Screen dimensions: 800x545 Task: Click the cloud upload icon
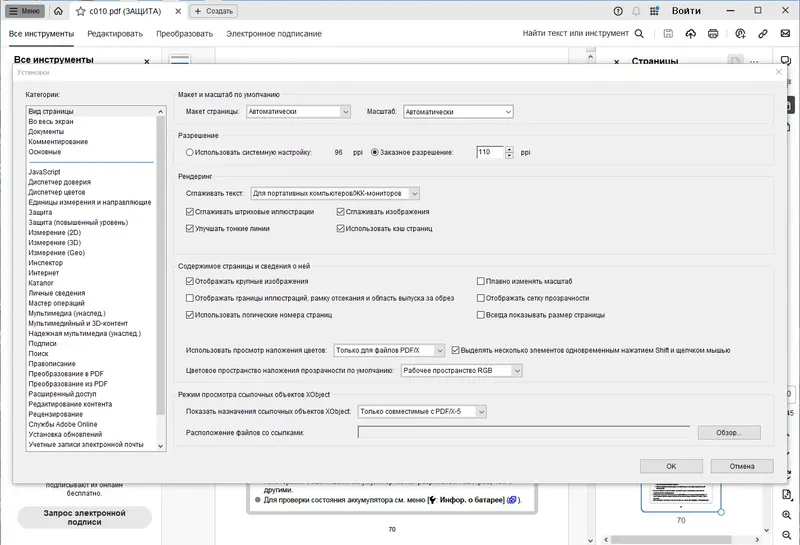coord(690,34)
